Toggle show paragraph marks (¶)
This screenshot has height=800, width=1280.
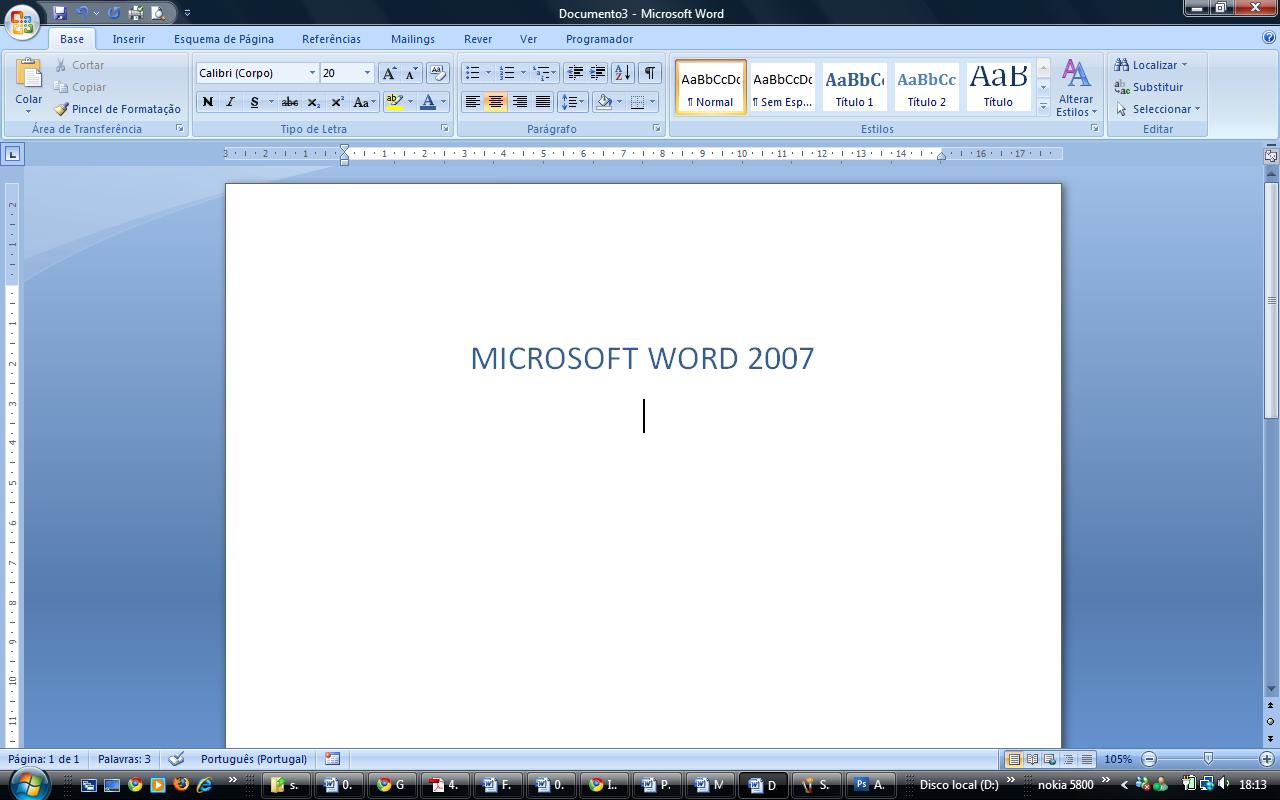(650, 73)
